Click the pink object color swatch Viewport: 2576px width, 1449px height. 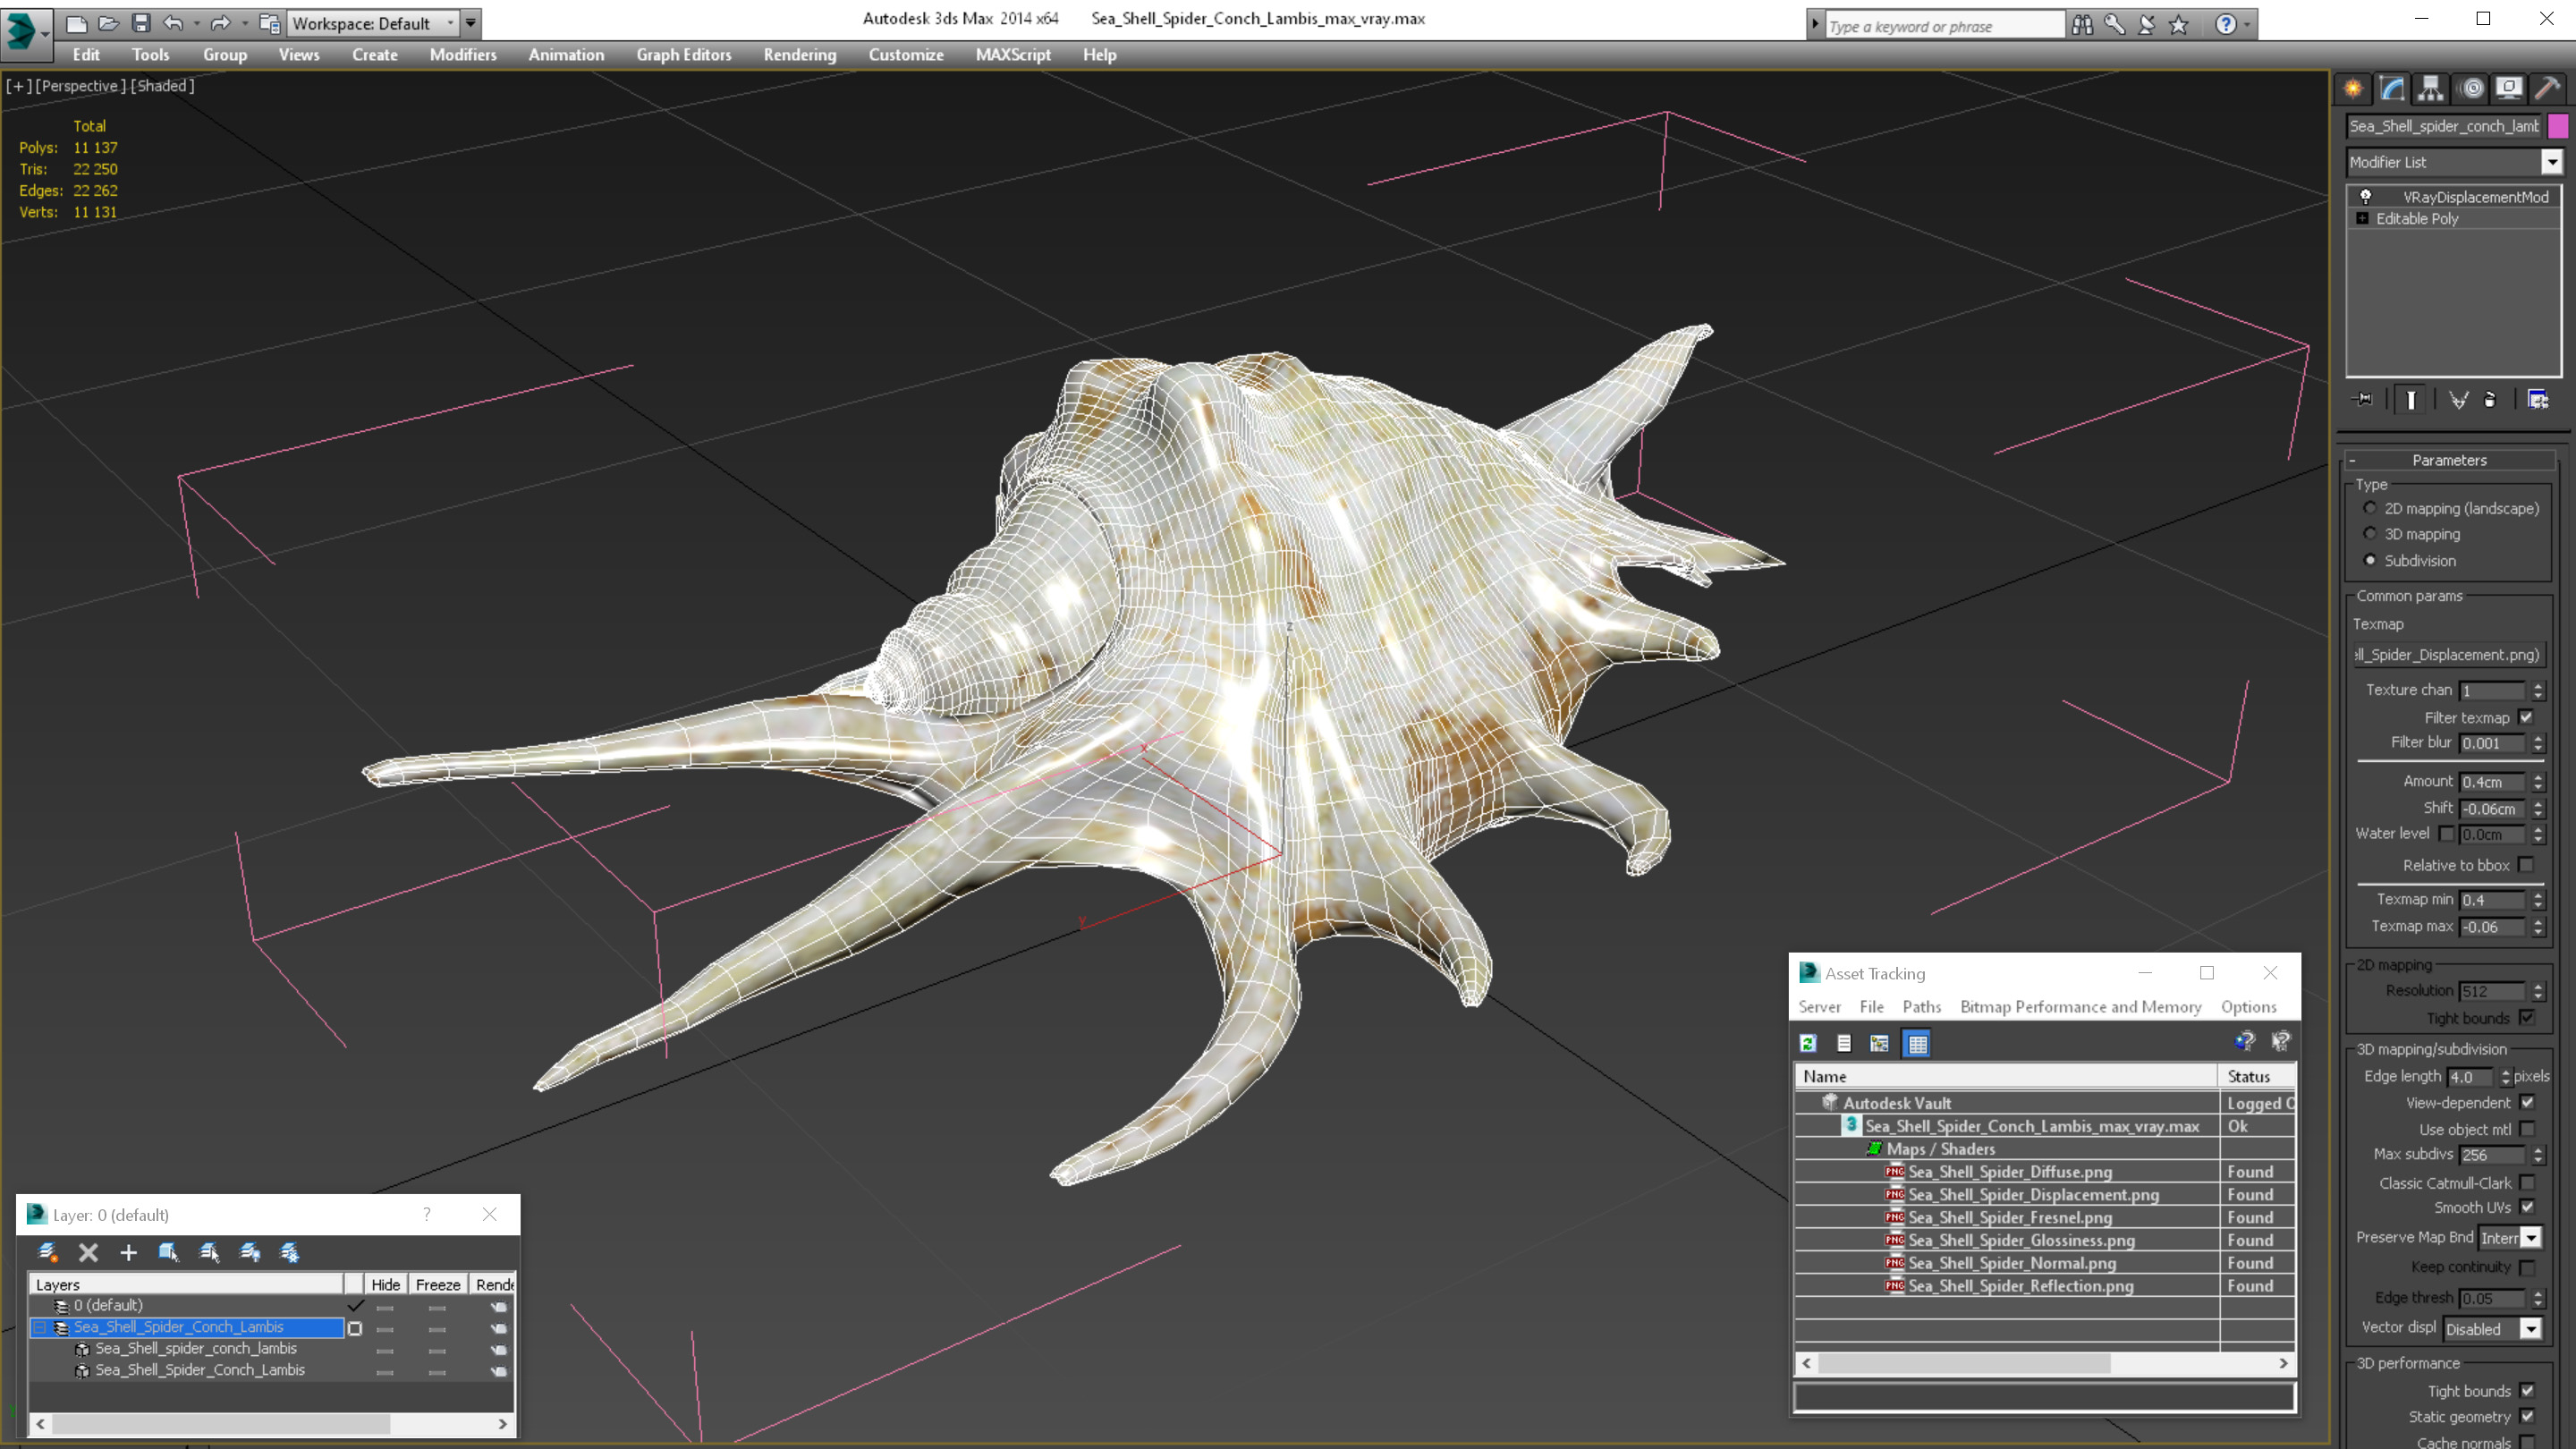[x=2558, y=126]
